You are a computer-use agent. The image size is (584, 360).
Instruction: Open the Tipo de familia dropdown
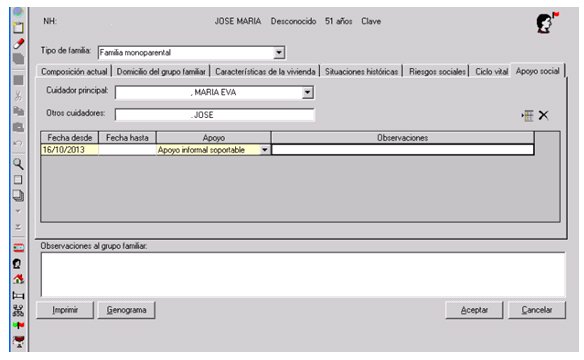(279, 53)
